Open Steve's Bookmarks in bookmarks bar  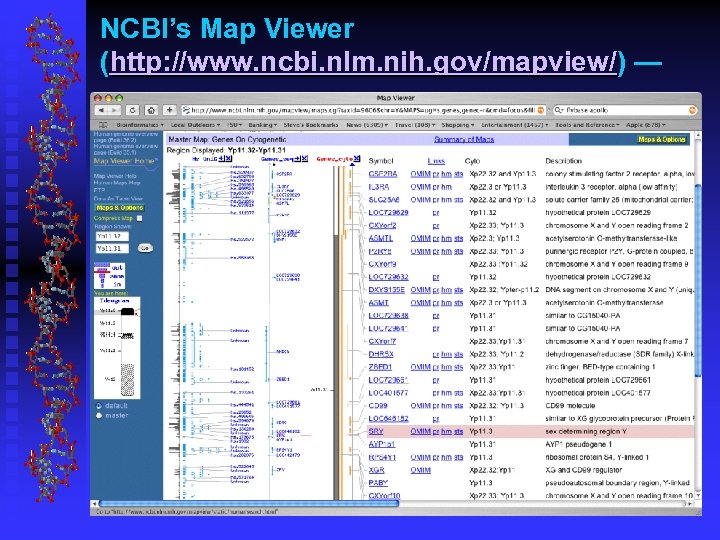tap(311, 125)
